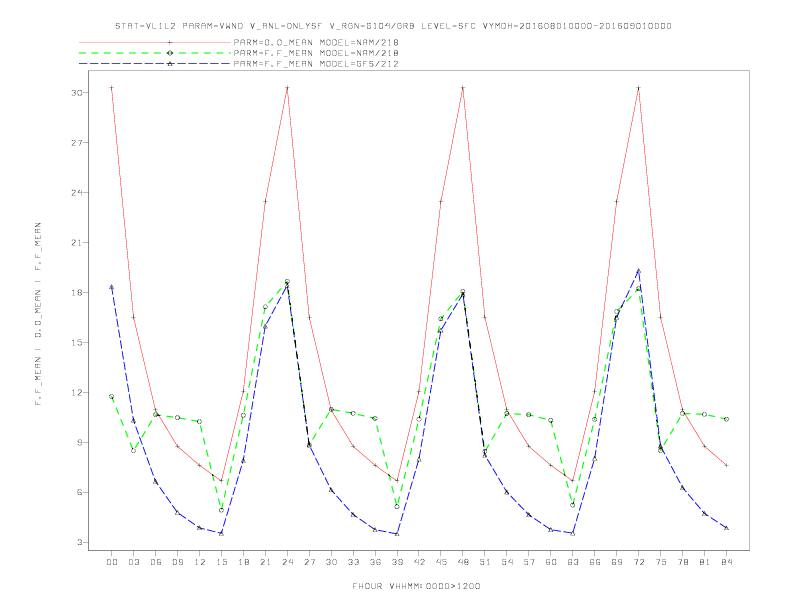Click the blue triangle marker at hour 00
The width and height of the screenshot is (792, 612).
[112, 287]
